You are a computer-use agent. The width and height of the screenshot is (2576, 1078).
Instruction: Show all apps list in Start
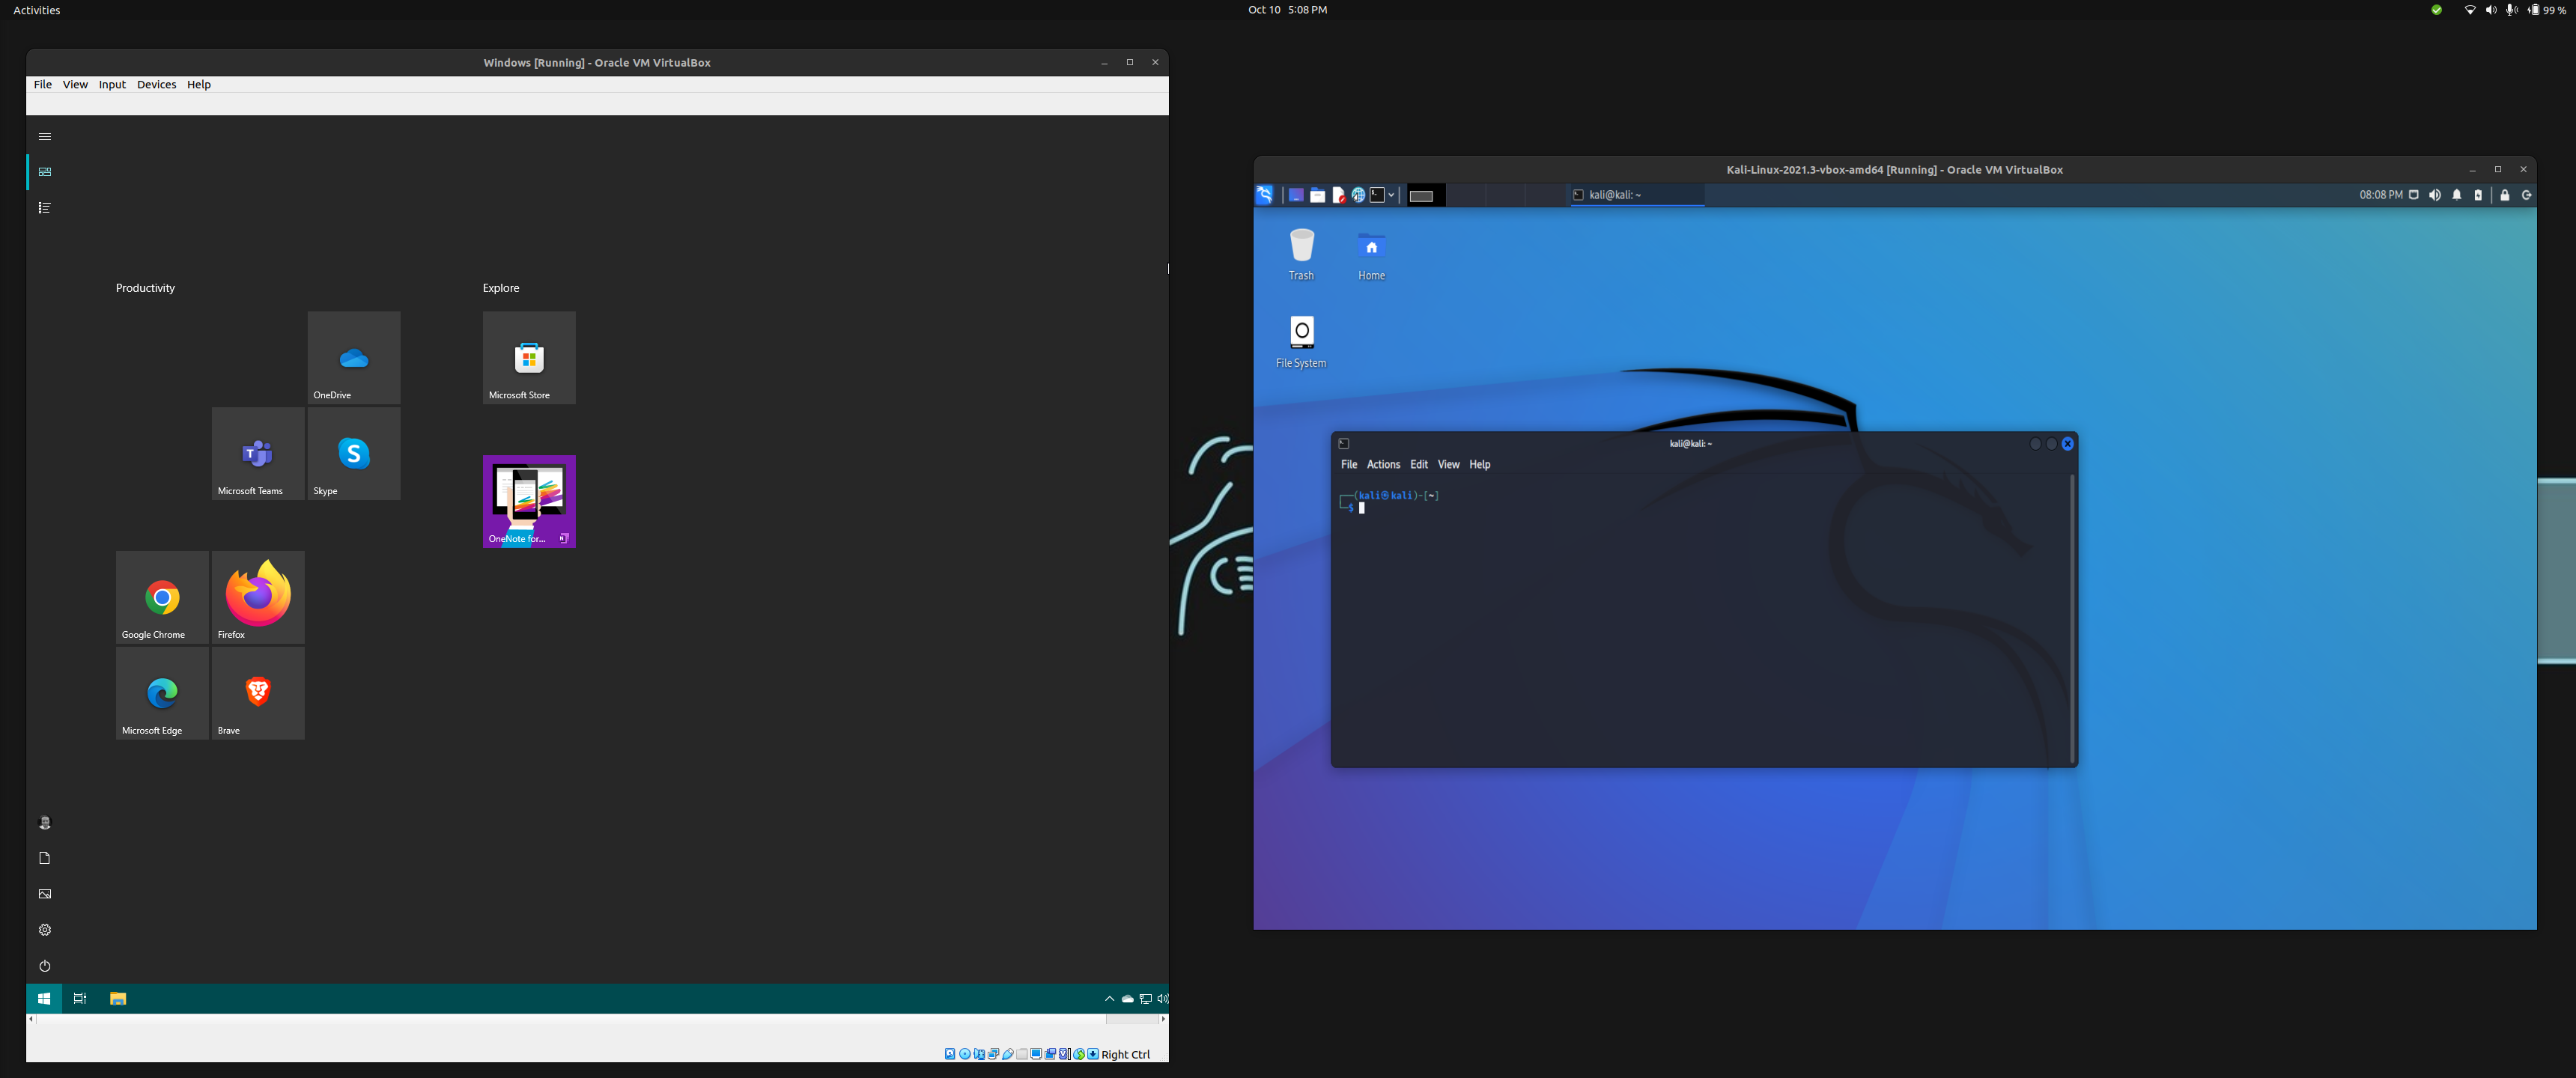click(x=45, y=208)
